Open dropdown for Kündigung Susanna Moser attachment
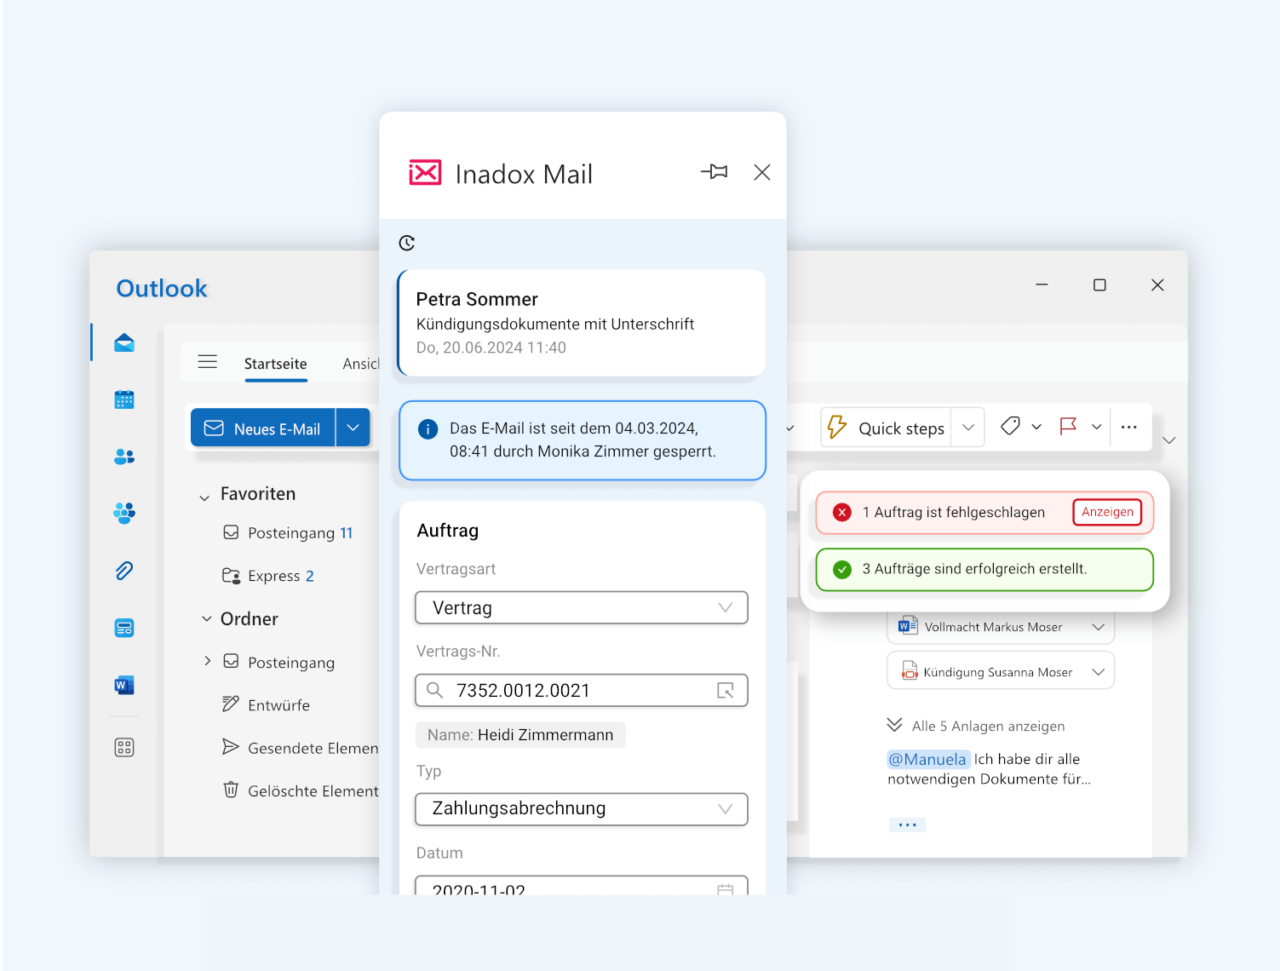The image size is (1280, 971). click(x=1098, y=672)
